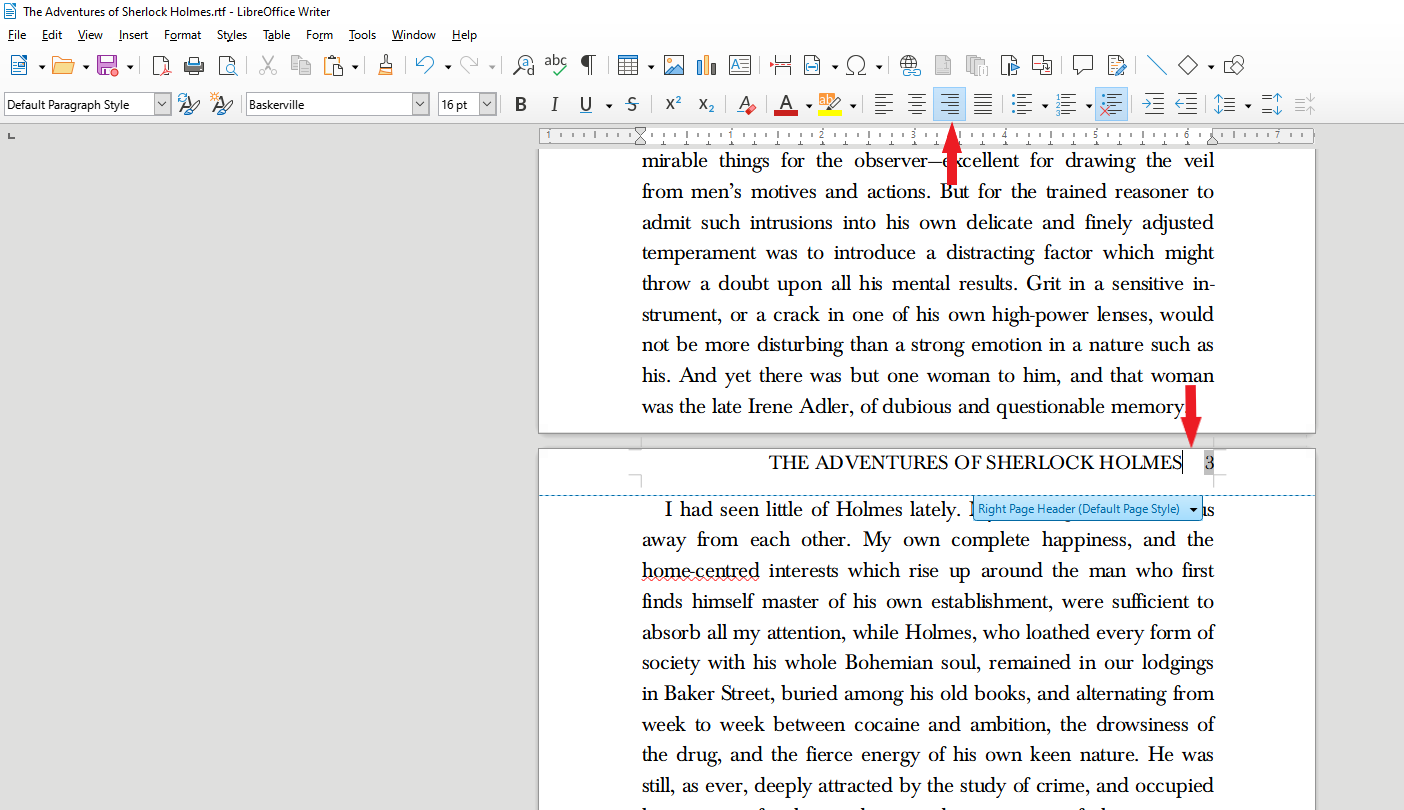
Task: Toggle Underline formatting
Action: point(586,104)
